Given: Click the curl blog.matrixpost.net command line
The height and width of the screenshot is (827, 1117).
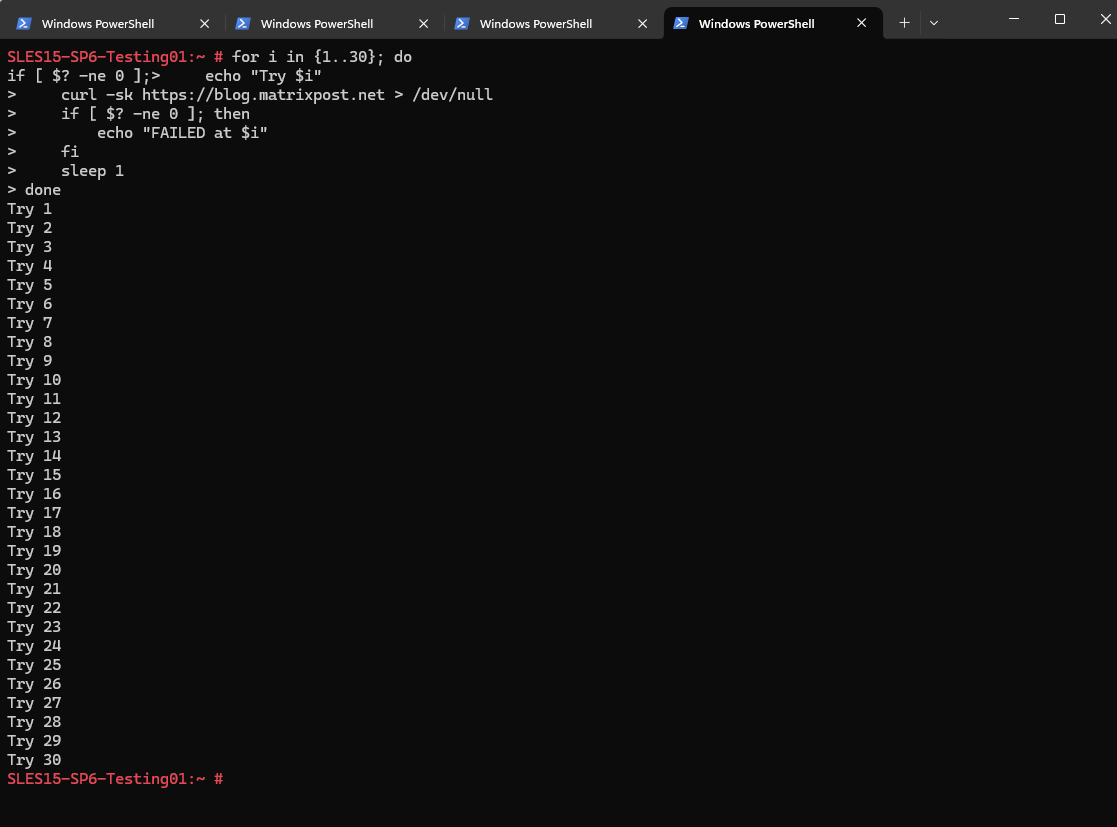Looking at the screenshot, I should (x=276, y=95).
